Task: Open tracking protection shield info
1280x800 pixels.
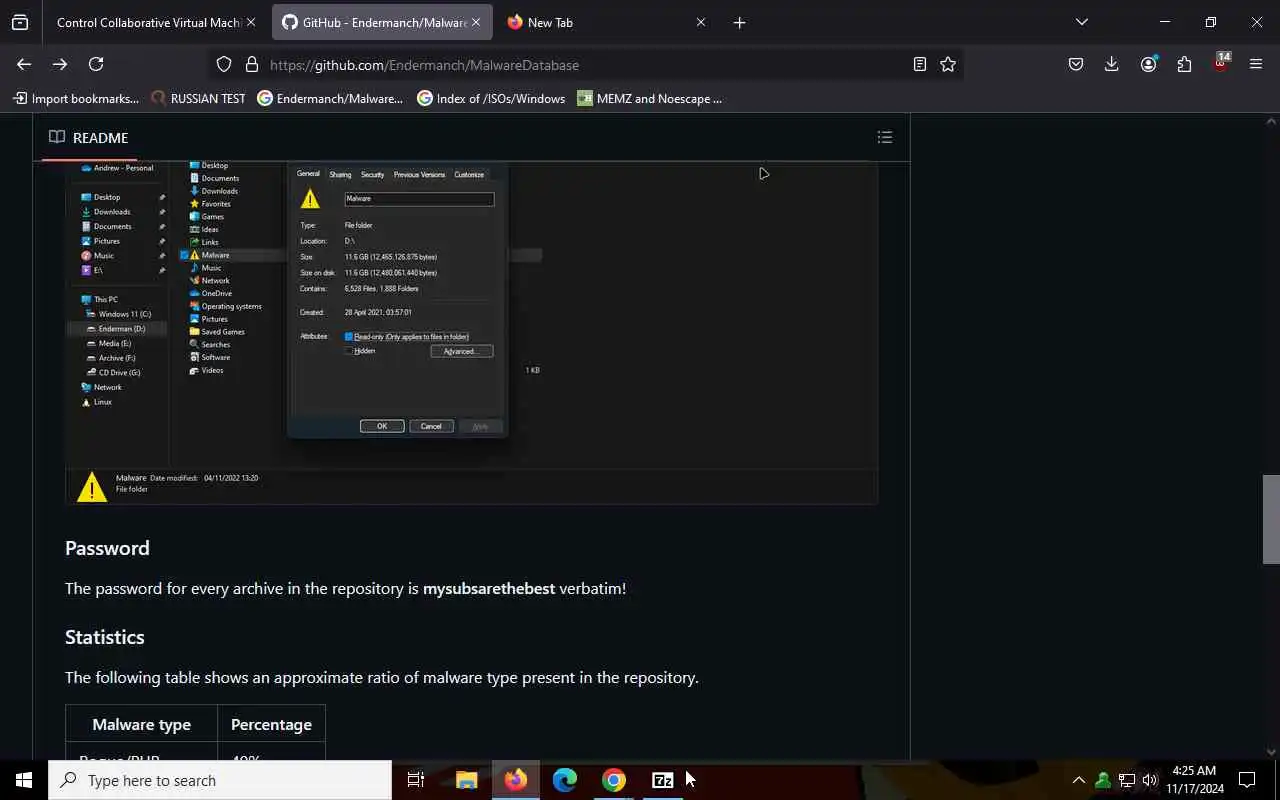Action: click(224, 64)
